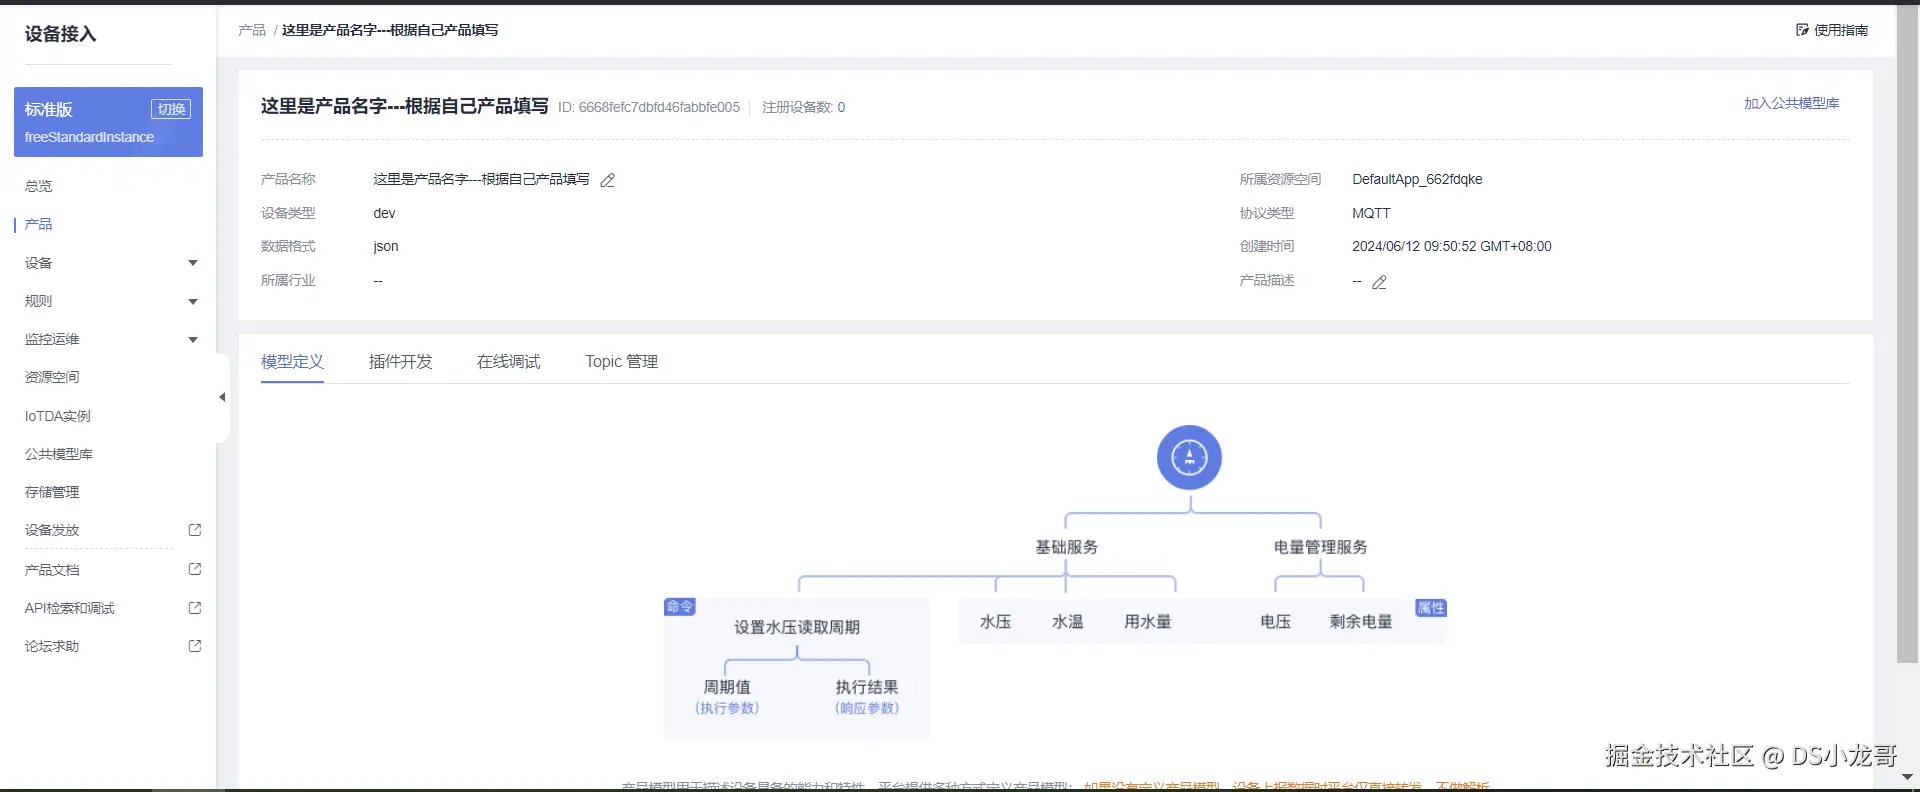Open 设备发放 external link icon

(195, 530)
